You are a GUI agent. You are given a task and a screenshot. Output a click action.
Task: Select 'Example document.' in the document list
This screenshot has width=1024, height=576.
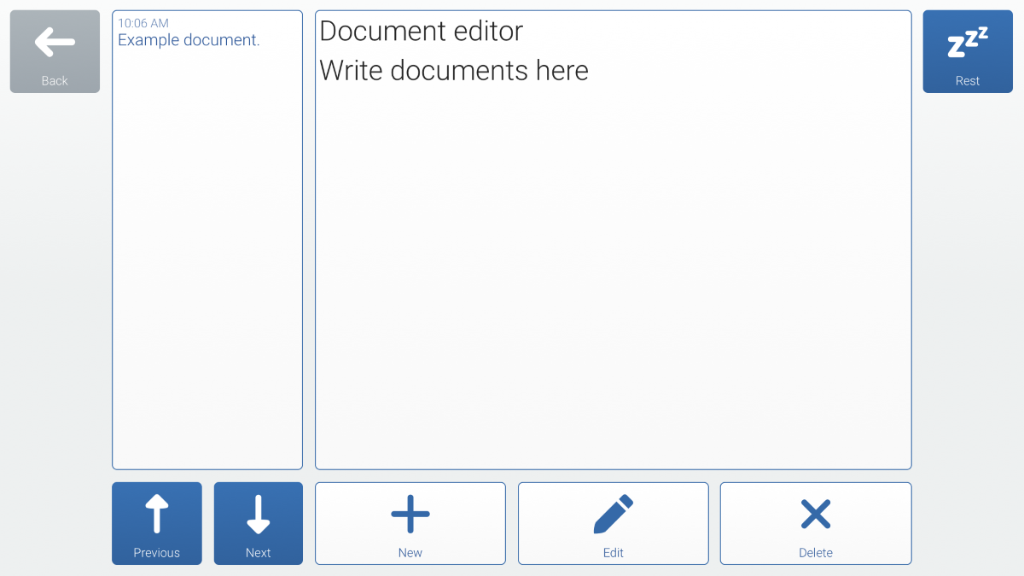click(189, 40)
